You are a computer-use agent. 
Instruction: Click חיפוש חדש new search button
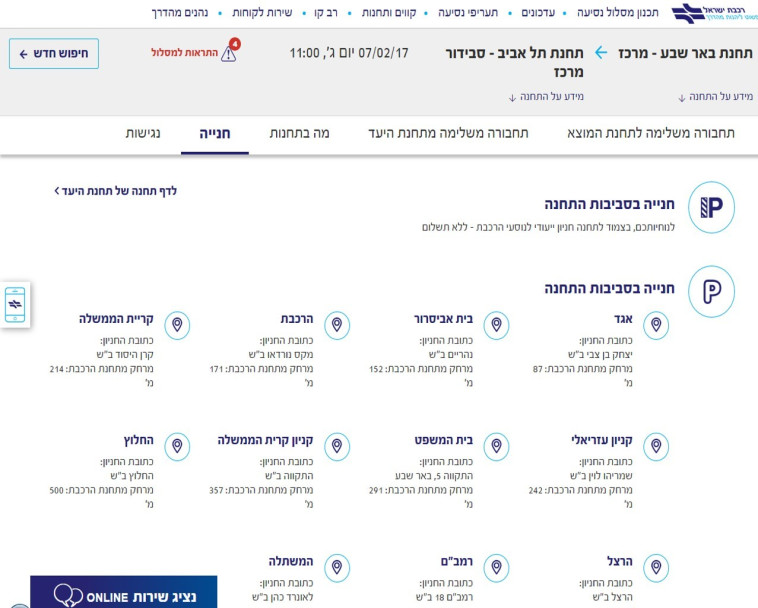point(54,53)
